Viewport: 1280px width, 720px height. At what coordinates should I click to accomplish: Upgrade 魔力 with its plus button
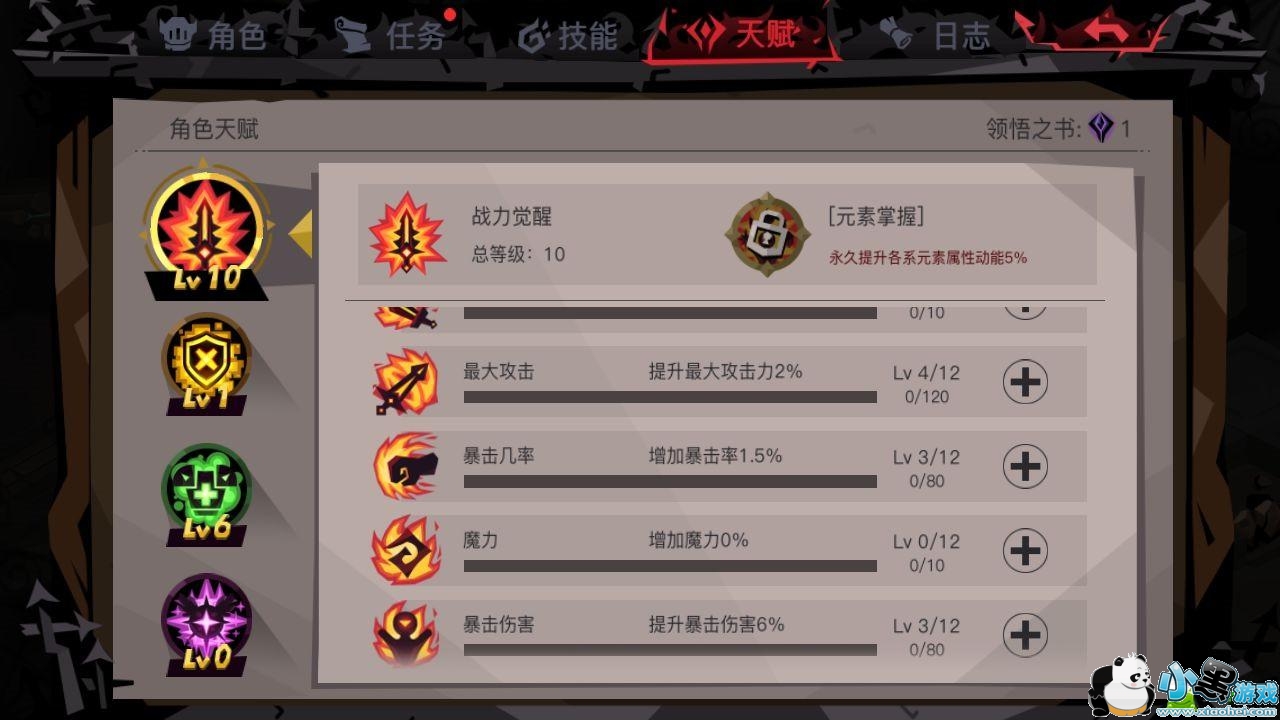[x=1025, y=551]
